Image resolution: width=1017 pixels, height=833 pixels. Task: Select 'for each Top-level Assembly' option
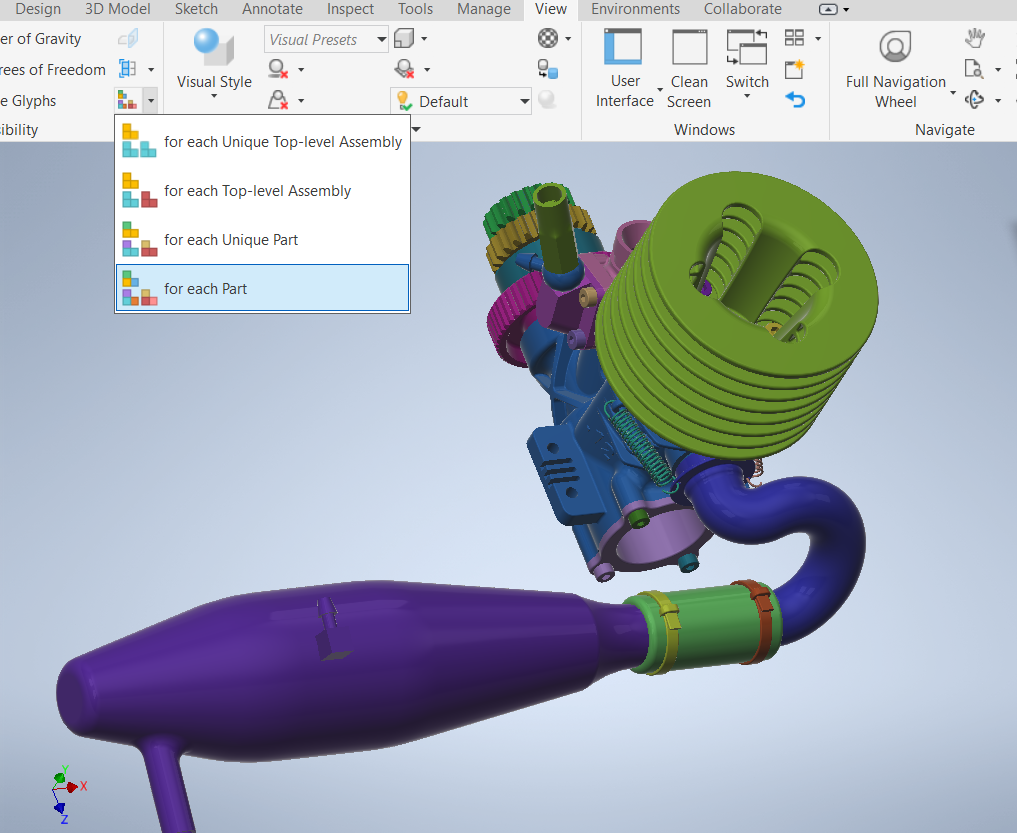(256, 190)
